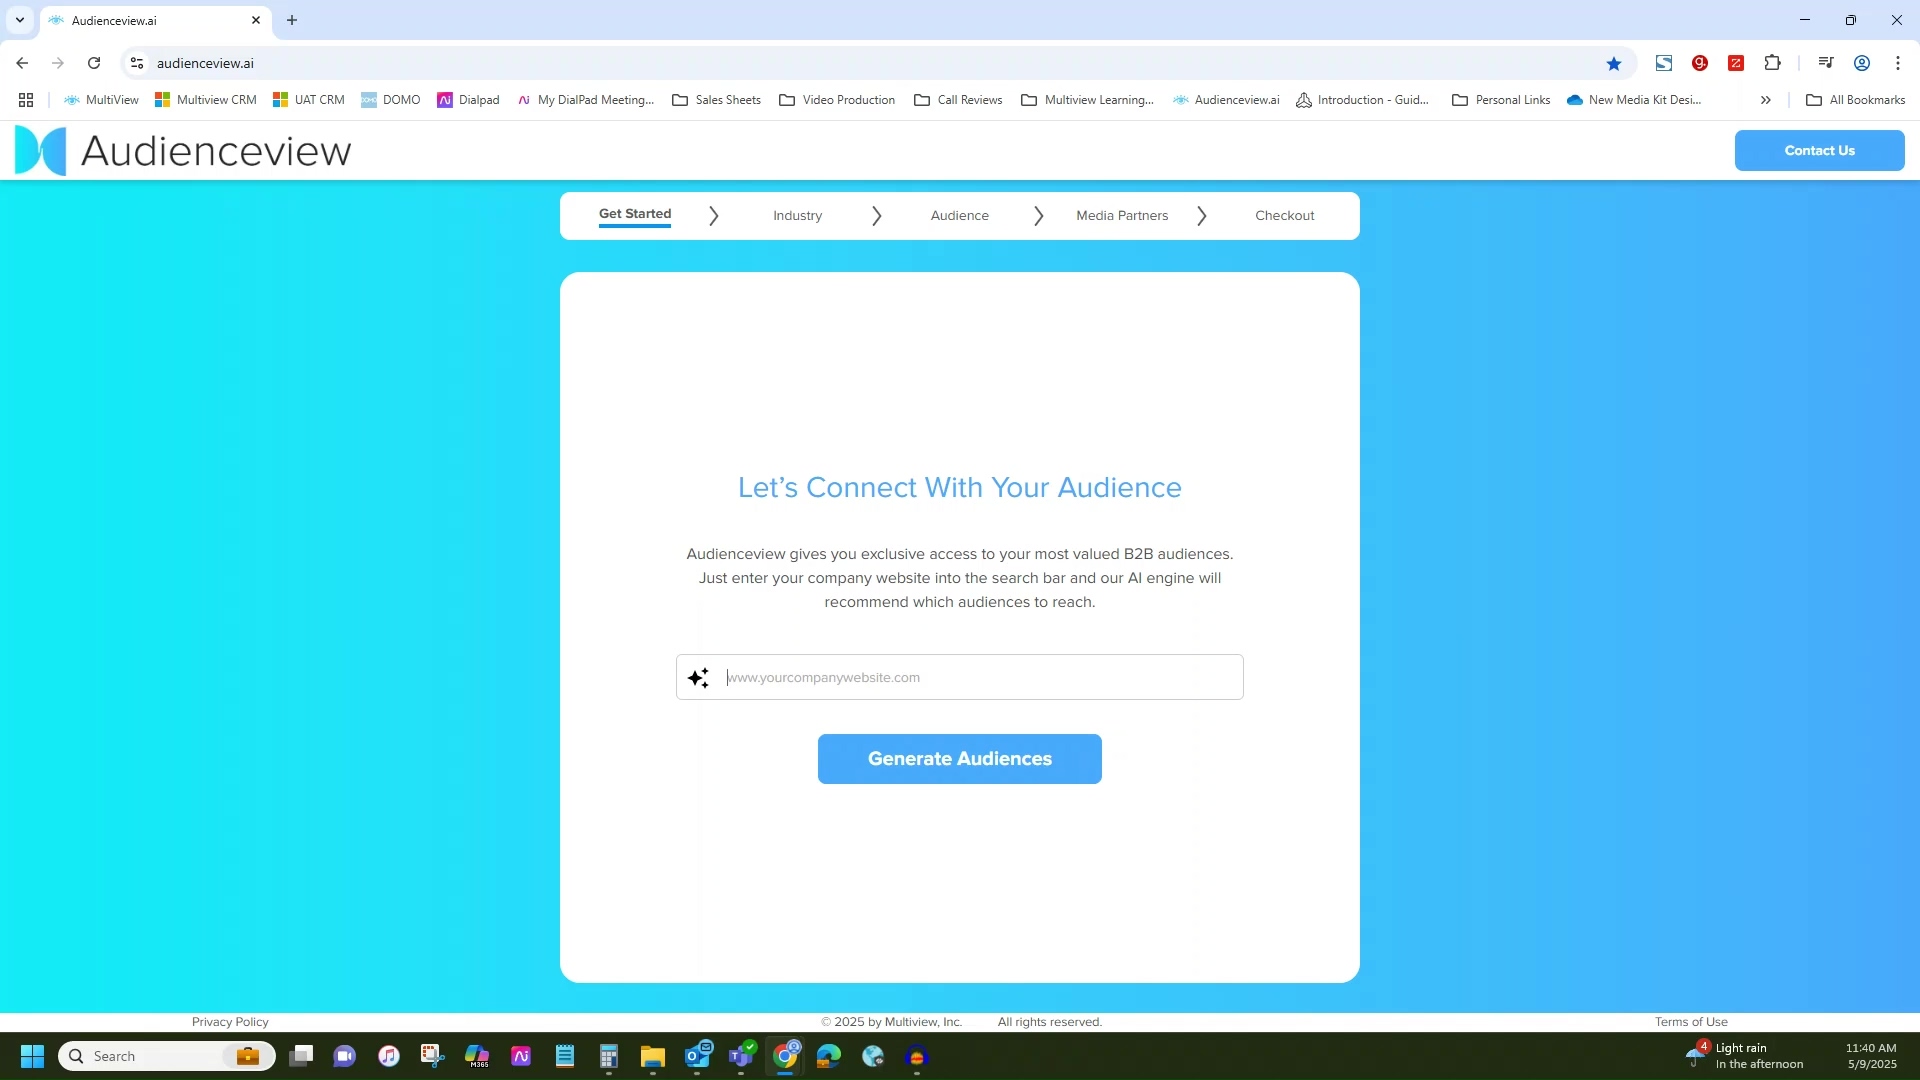
Task: Open the Call Reviews bookmark folder
Action: (x=958, y=100)
